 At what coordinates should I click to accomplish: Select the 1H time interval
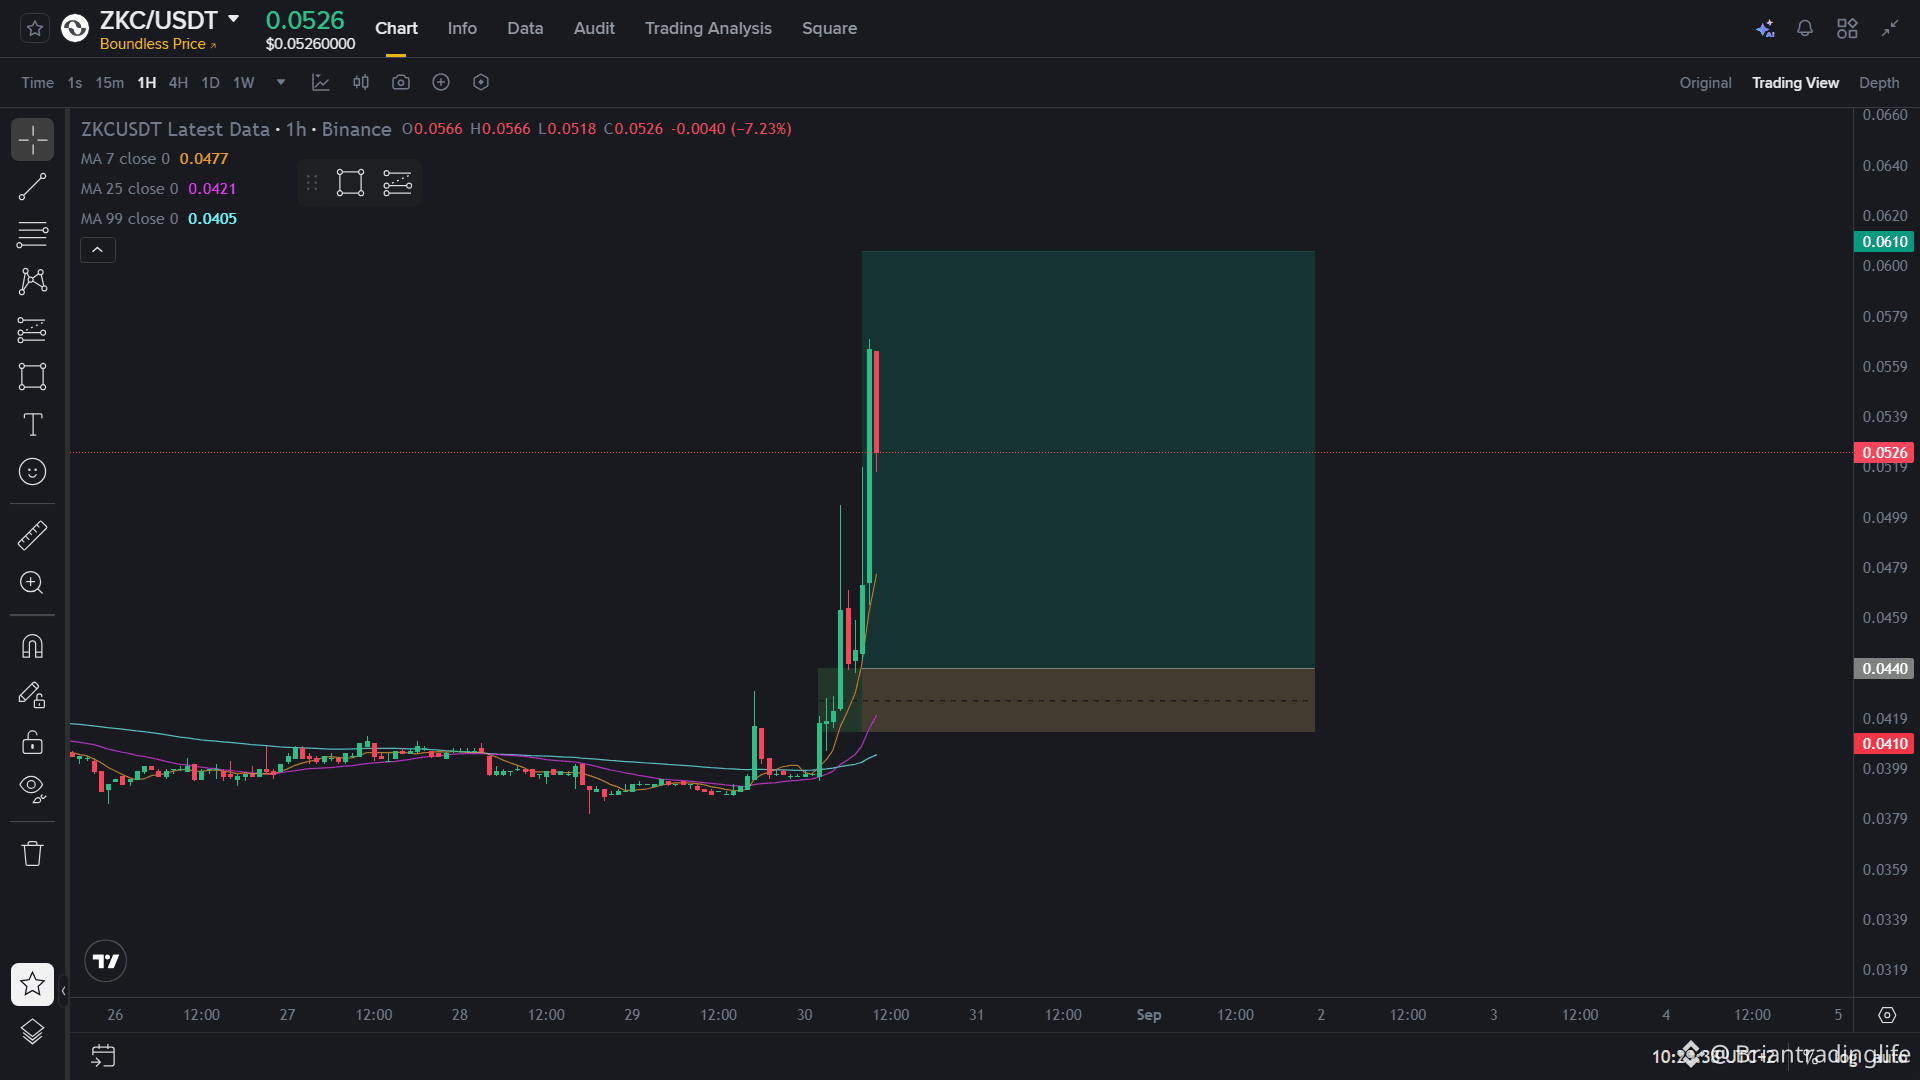[147, 83]
